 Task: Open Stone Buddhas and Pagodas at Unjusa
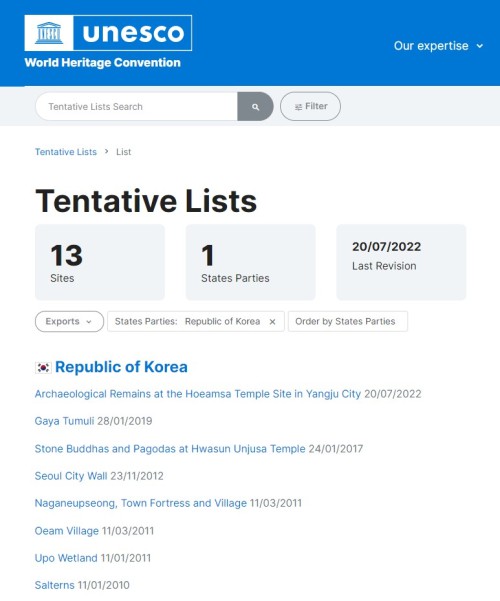coord(170,448)
